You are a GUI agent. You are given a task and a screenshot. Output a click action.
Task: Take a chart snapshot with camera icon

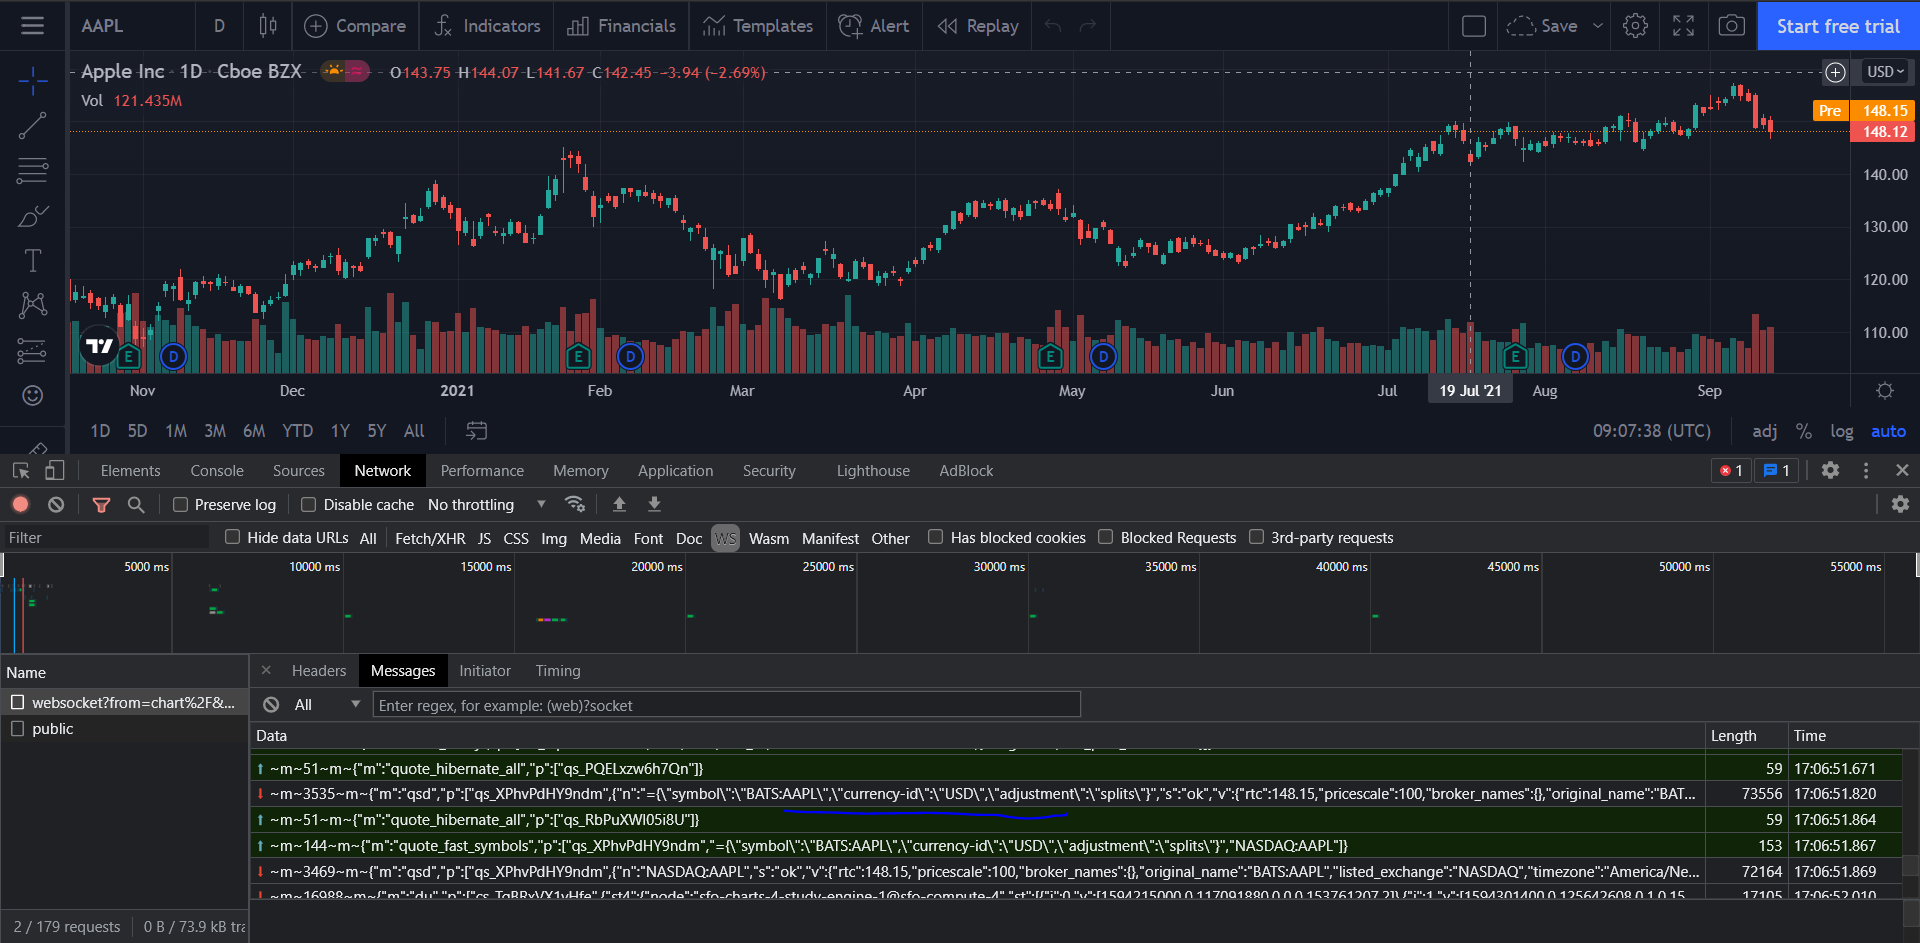(1731, 26)
